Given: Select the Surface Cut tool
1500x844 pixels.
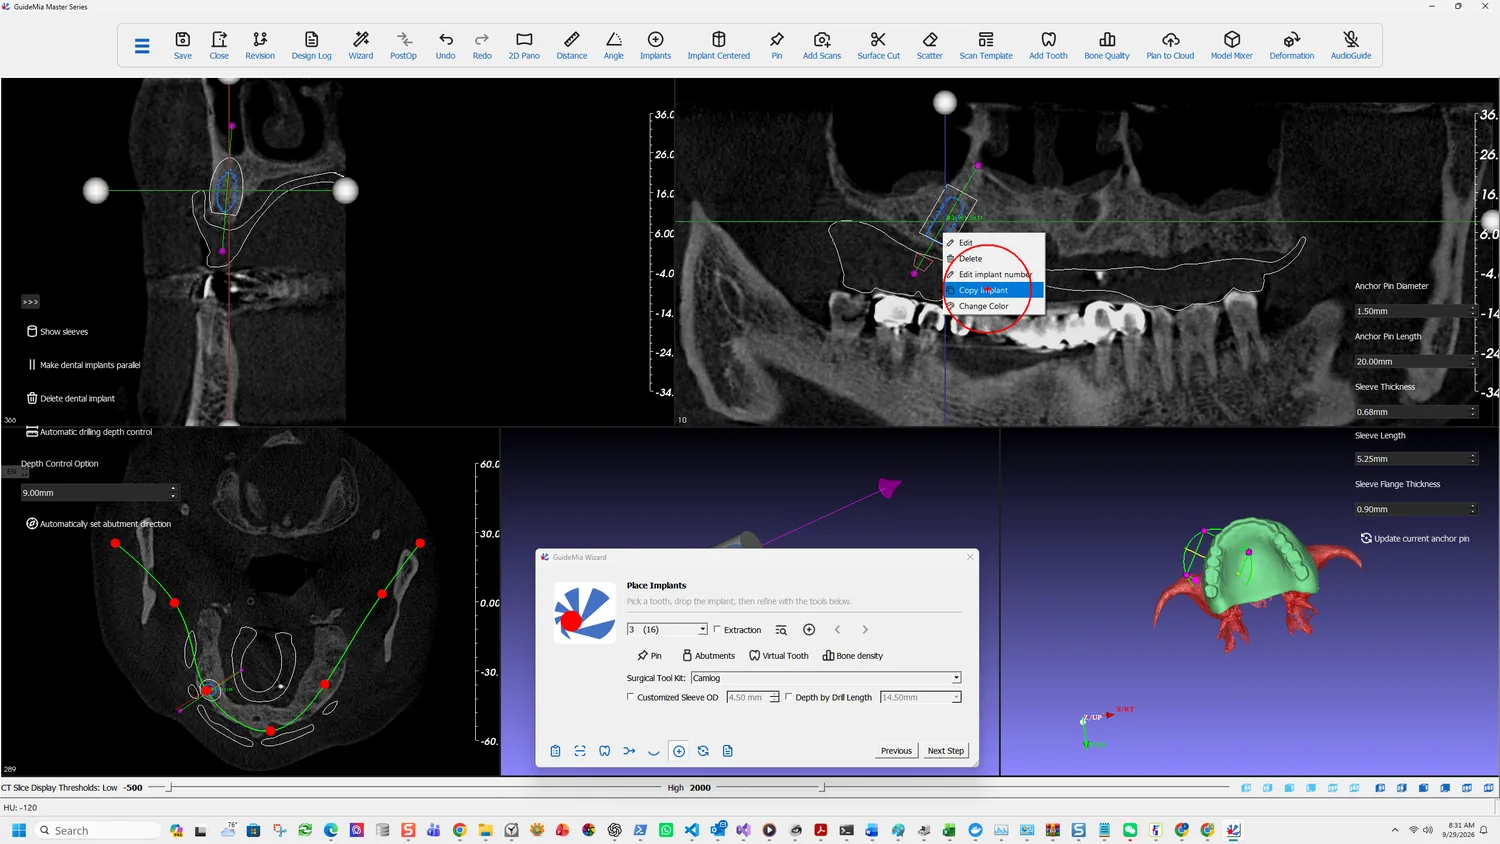Looking at the screenshot, I should (878, 45).
